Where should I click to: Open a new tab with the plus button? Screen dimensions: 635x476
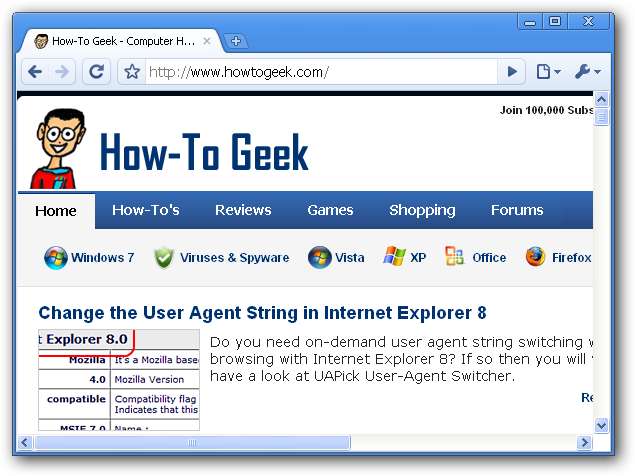point(236,41)
